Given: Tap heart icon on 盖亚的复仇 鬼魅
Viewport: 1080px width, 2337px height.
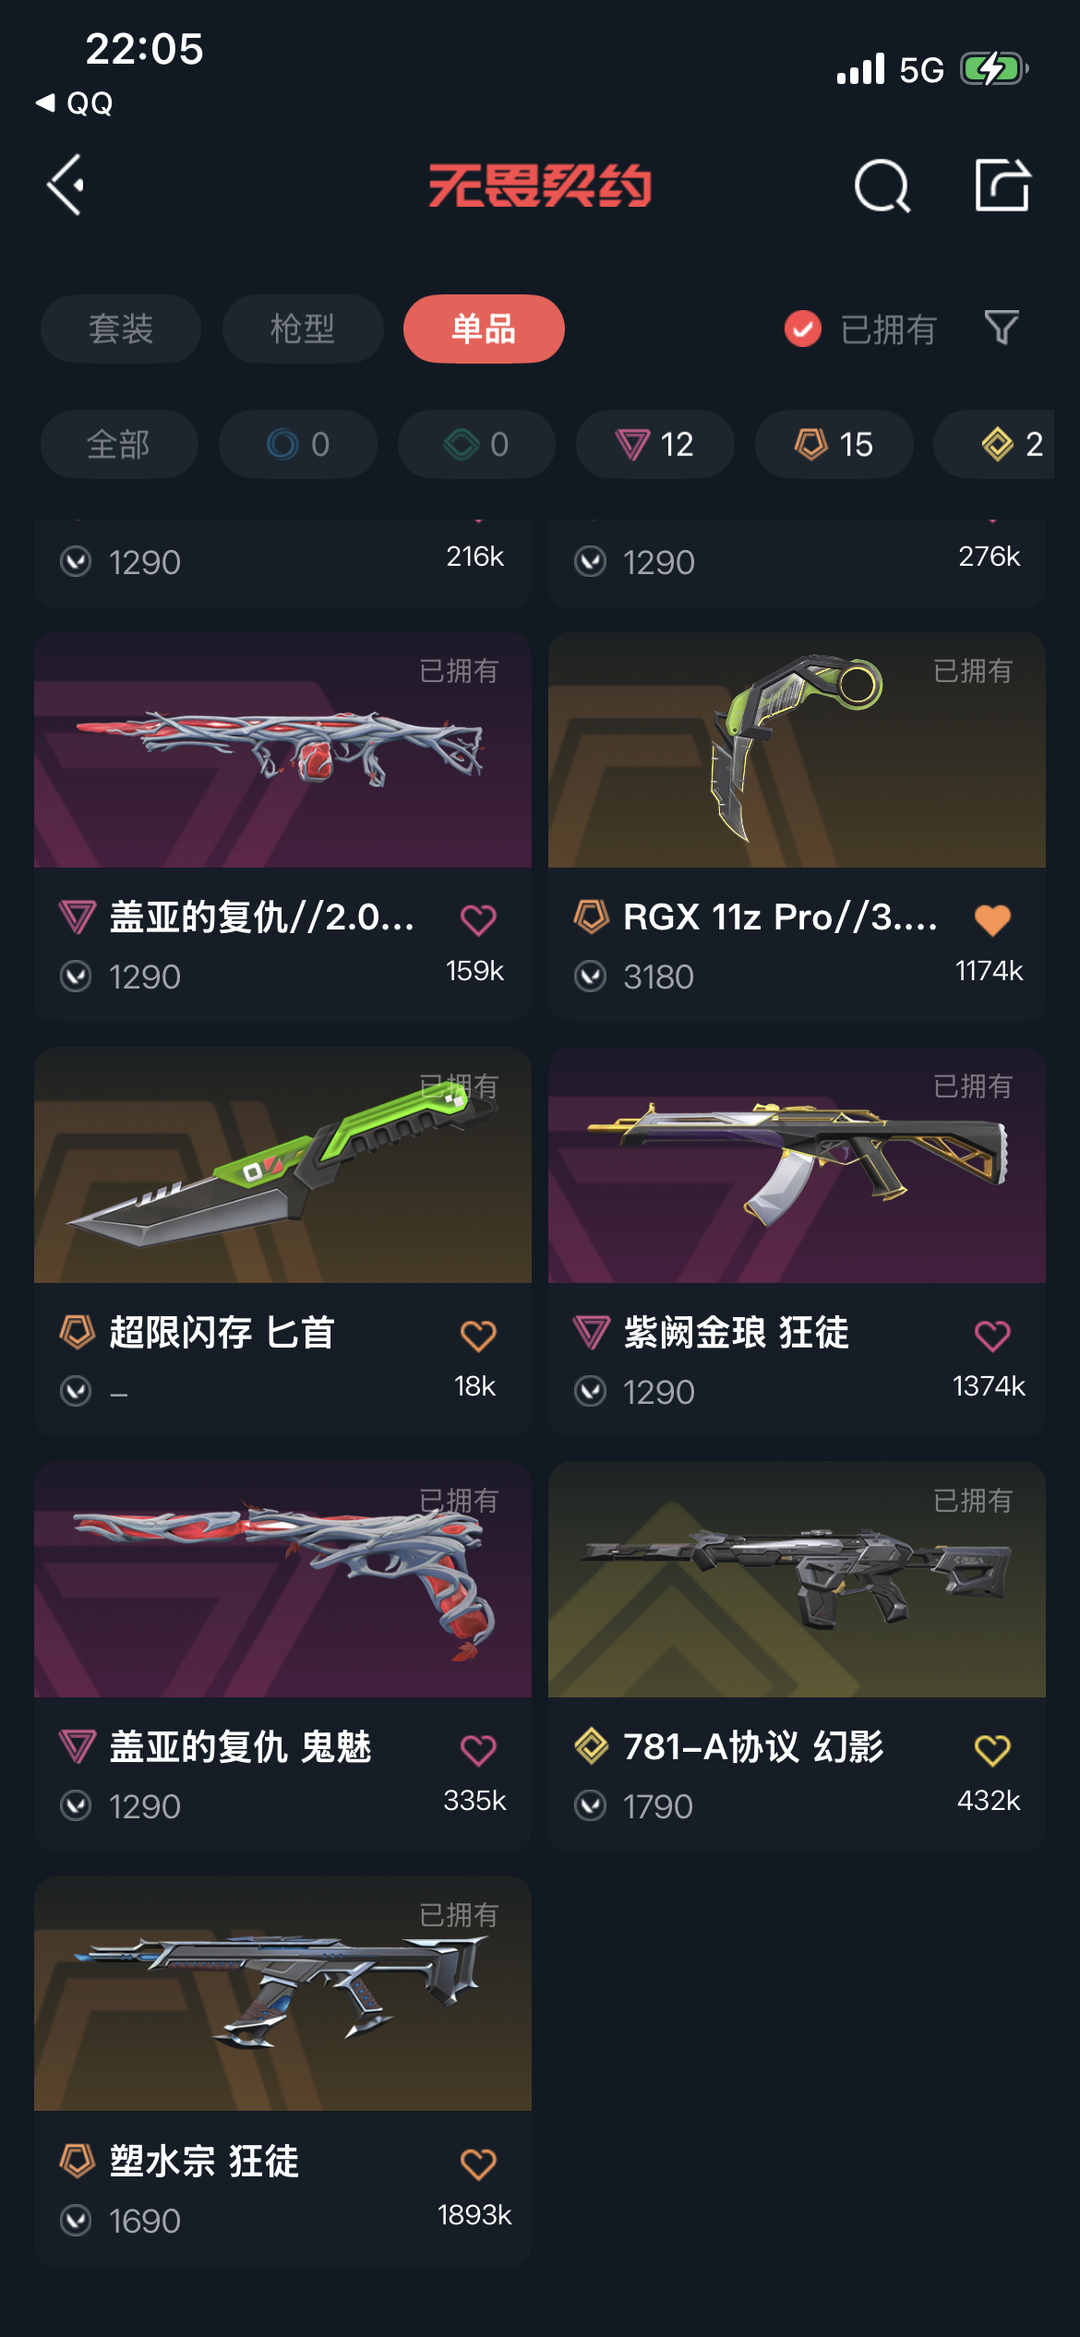Looking at the screenshot, I should tap(478, 1750).
